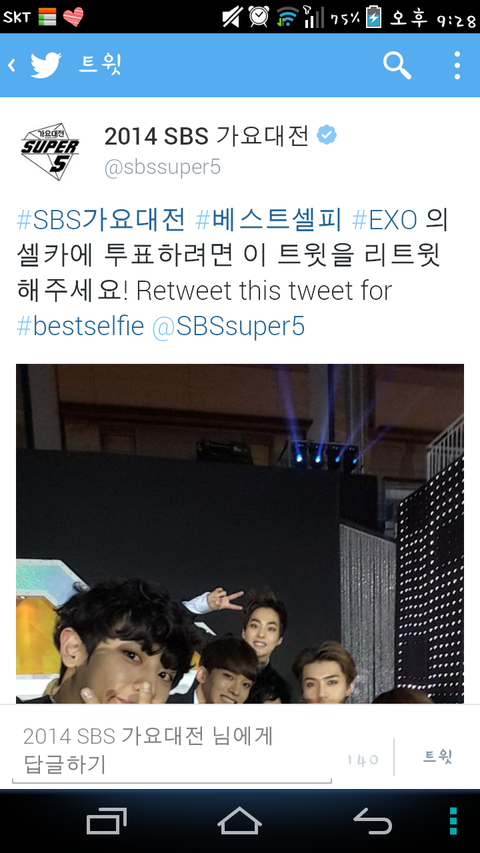The height and width of the screenshot is (853, 480).
Task: Open the SUPER 5 profile avatar
Action: tap(50, 152)
